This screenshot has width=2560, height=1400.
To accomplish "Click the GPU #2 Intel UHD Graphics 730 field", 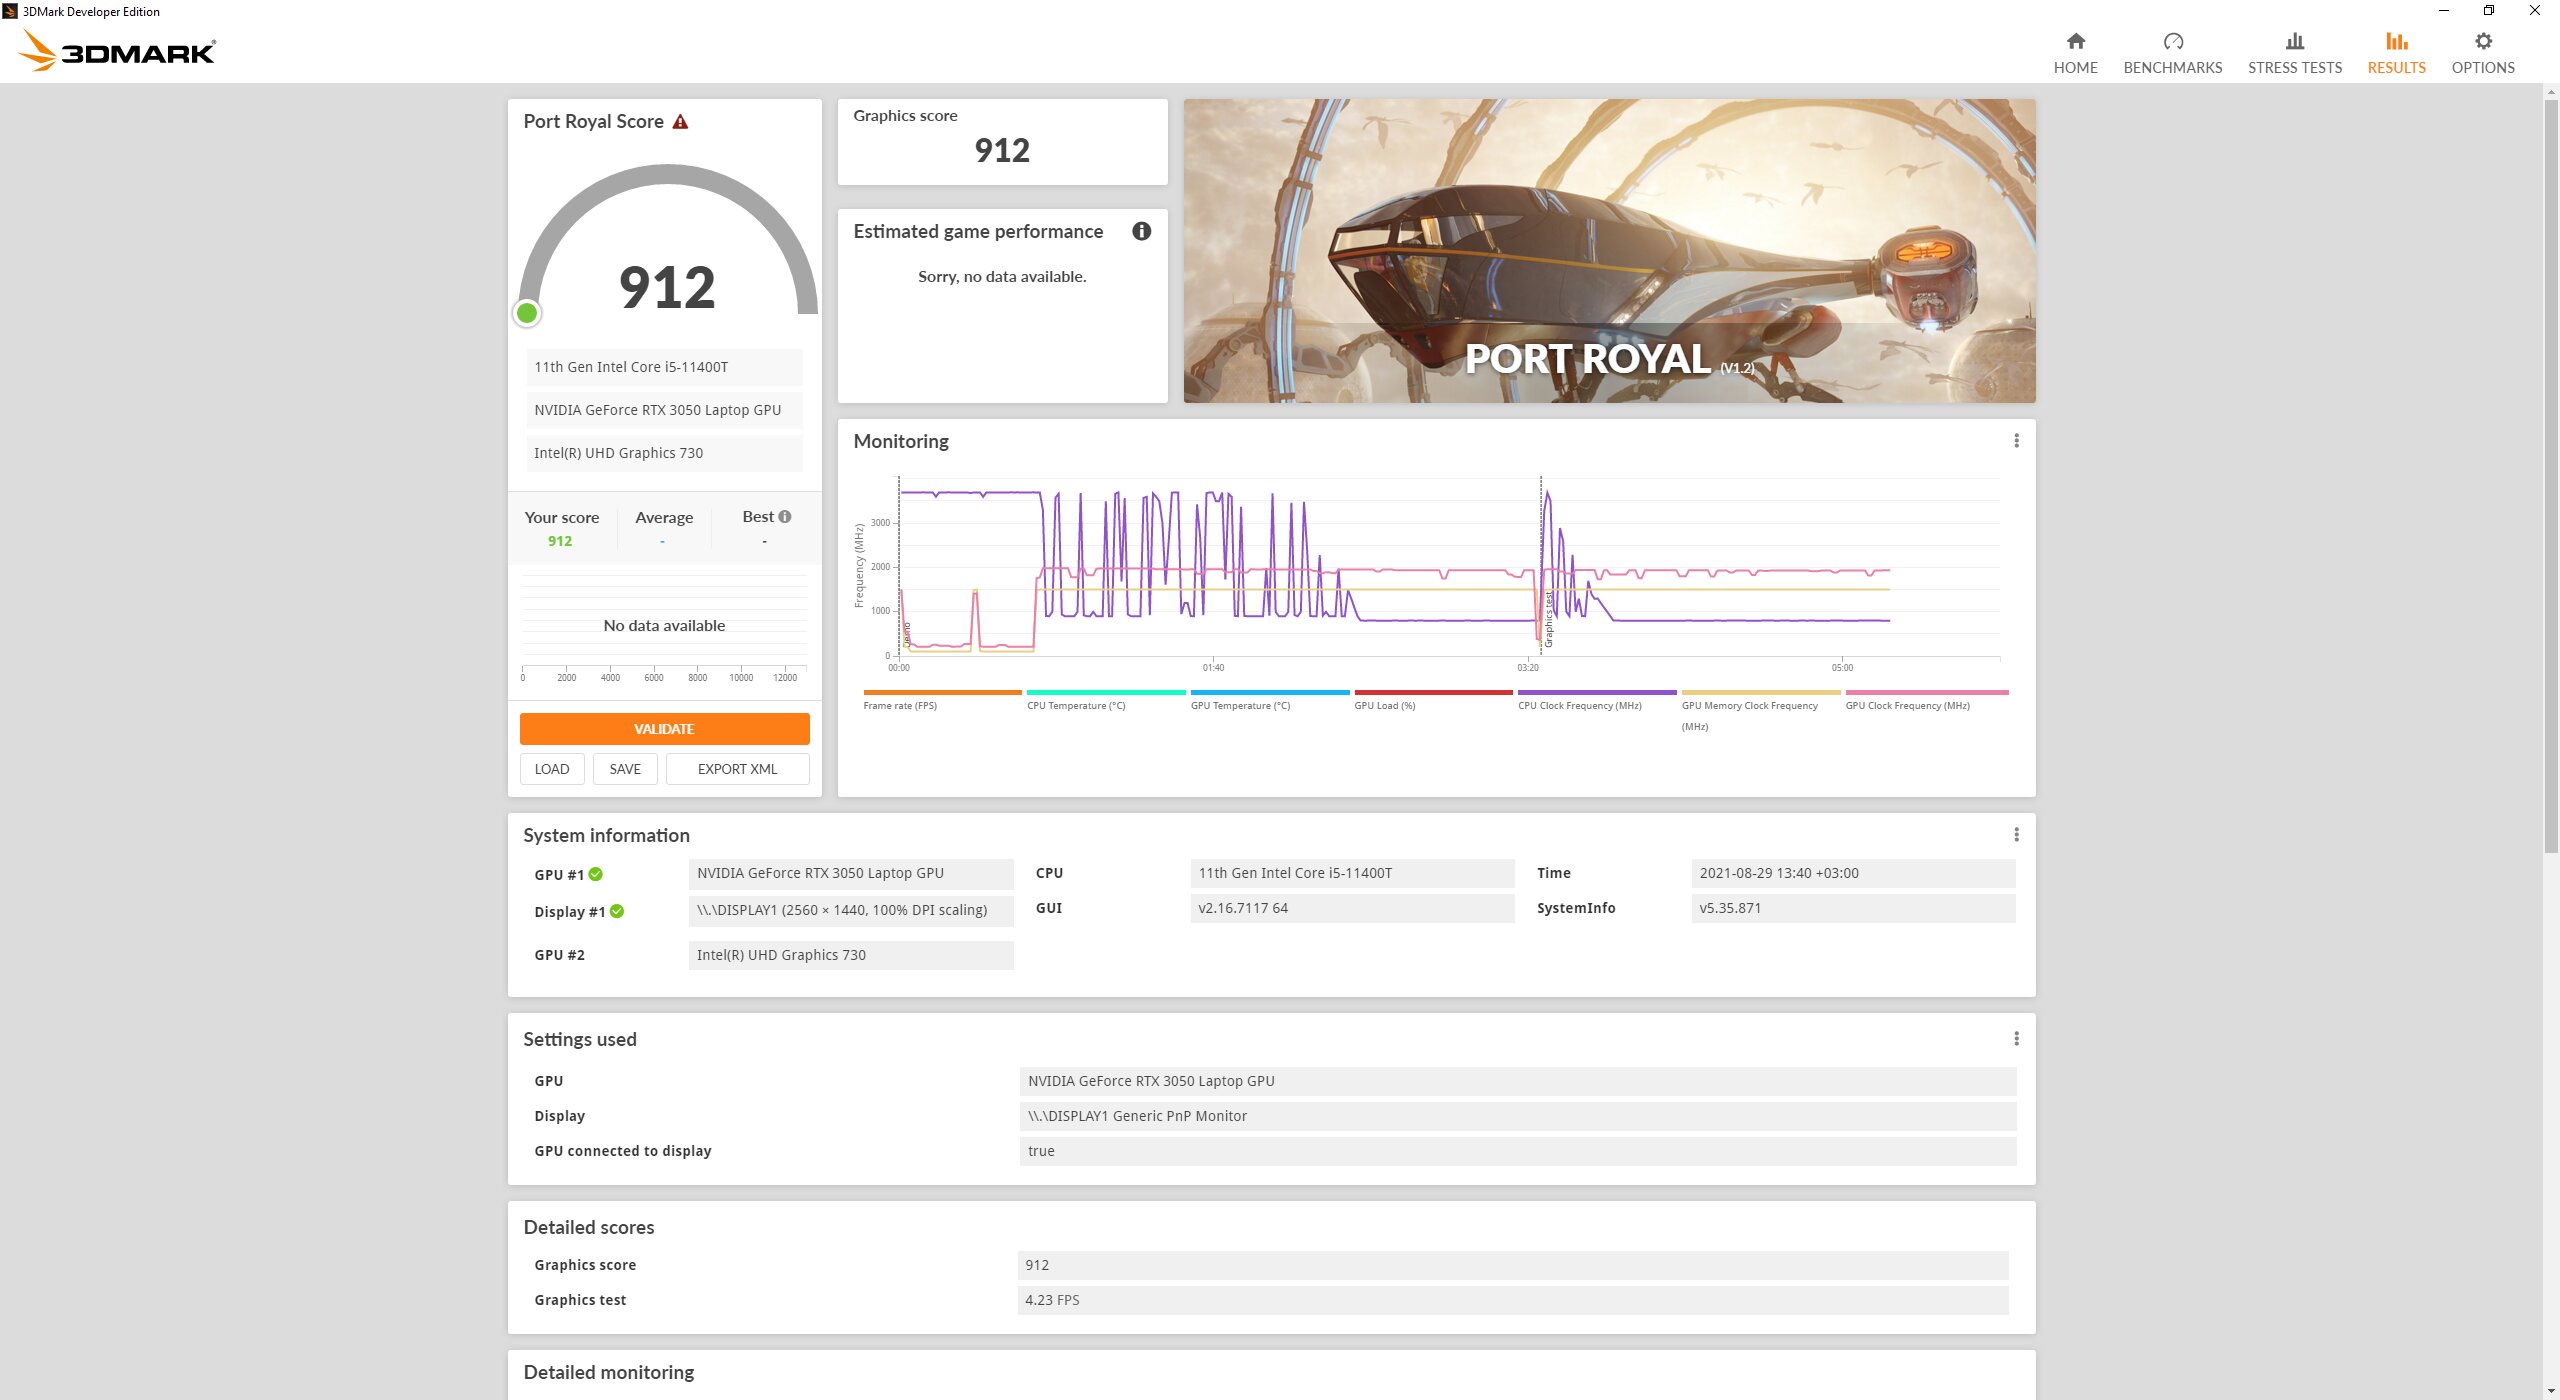I will [851, 955].
